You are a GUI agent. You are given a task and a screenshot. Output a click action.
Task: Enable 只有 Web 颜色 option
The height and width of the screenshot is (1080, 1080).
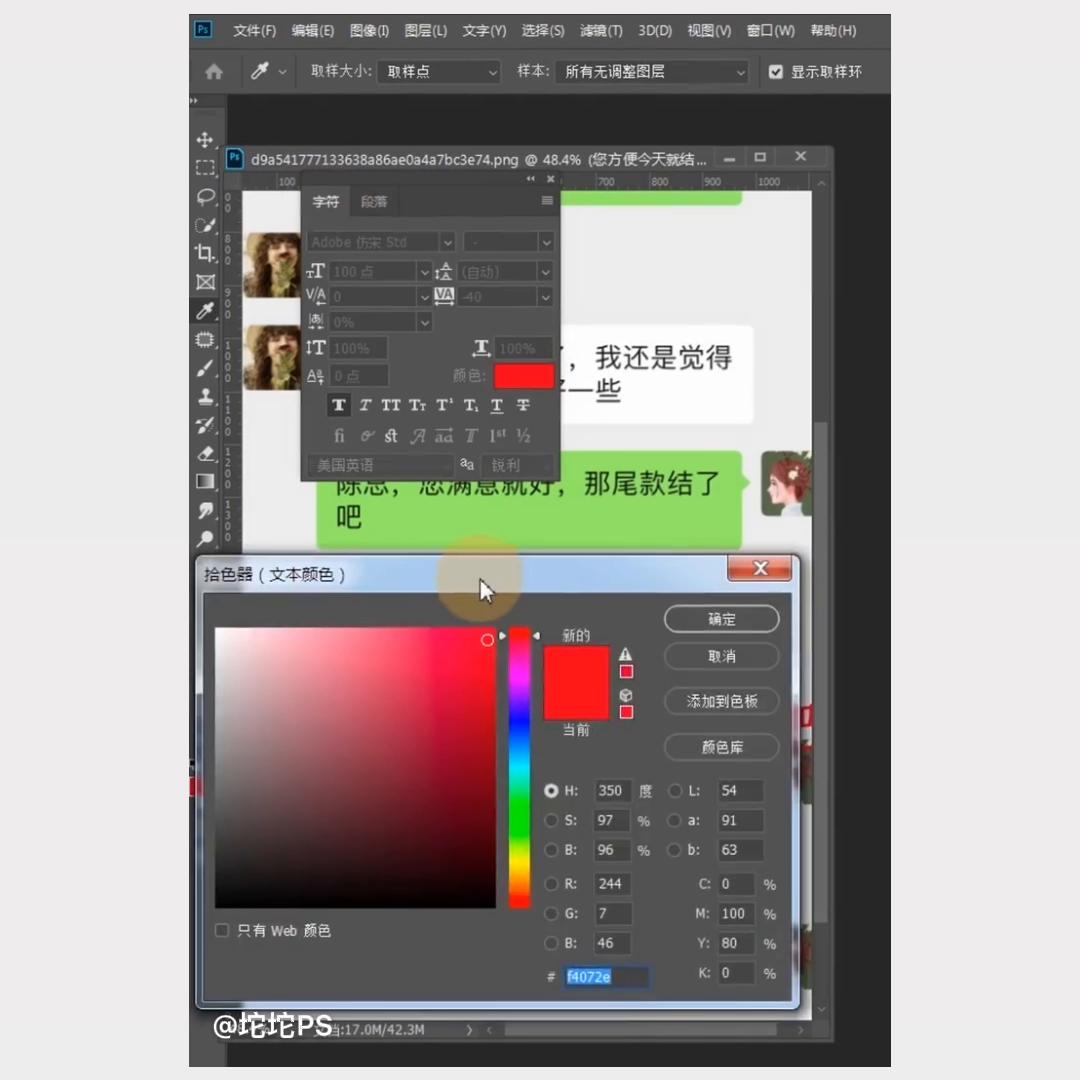(222, 930)
